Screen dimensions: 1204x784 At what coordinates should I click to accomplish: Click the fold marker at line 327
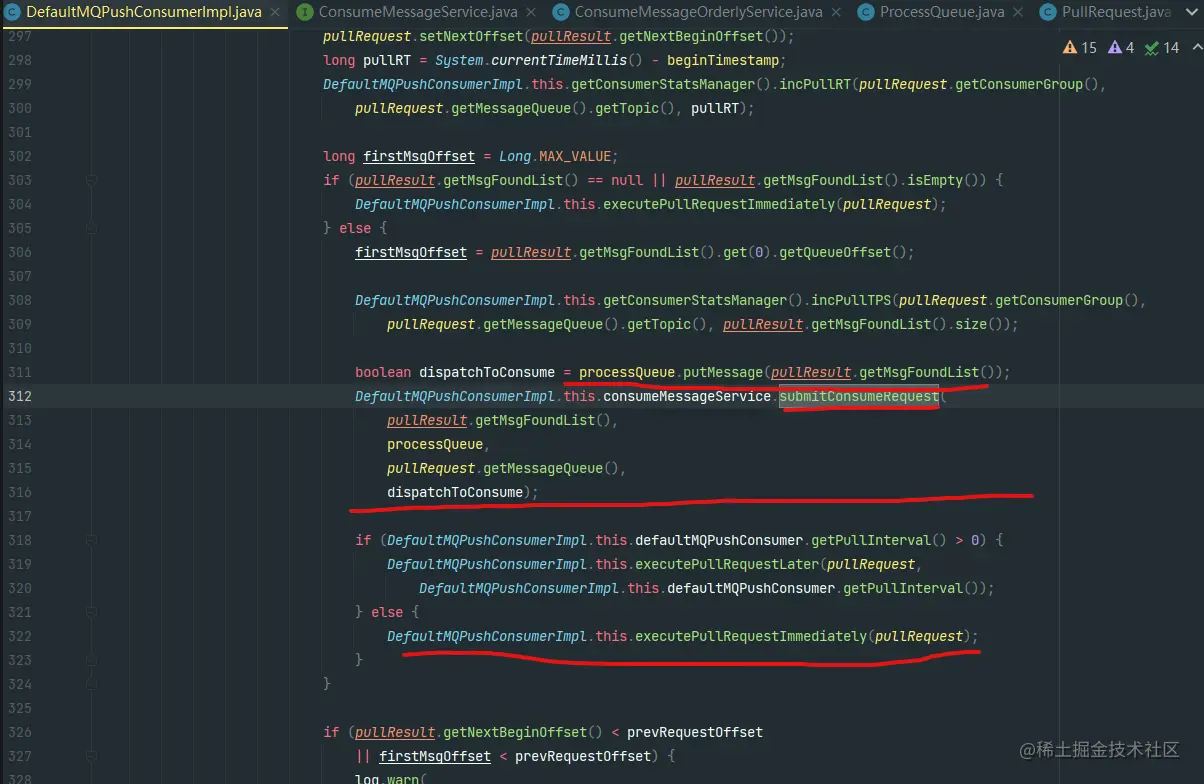91,756
